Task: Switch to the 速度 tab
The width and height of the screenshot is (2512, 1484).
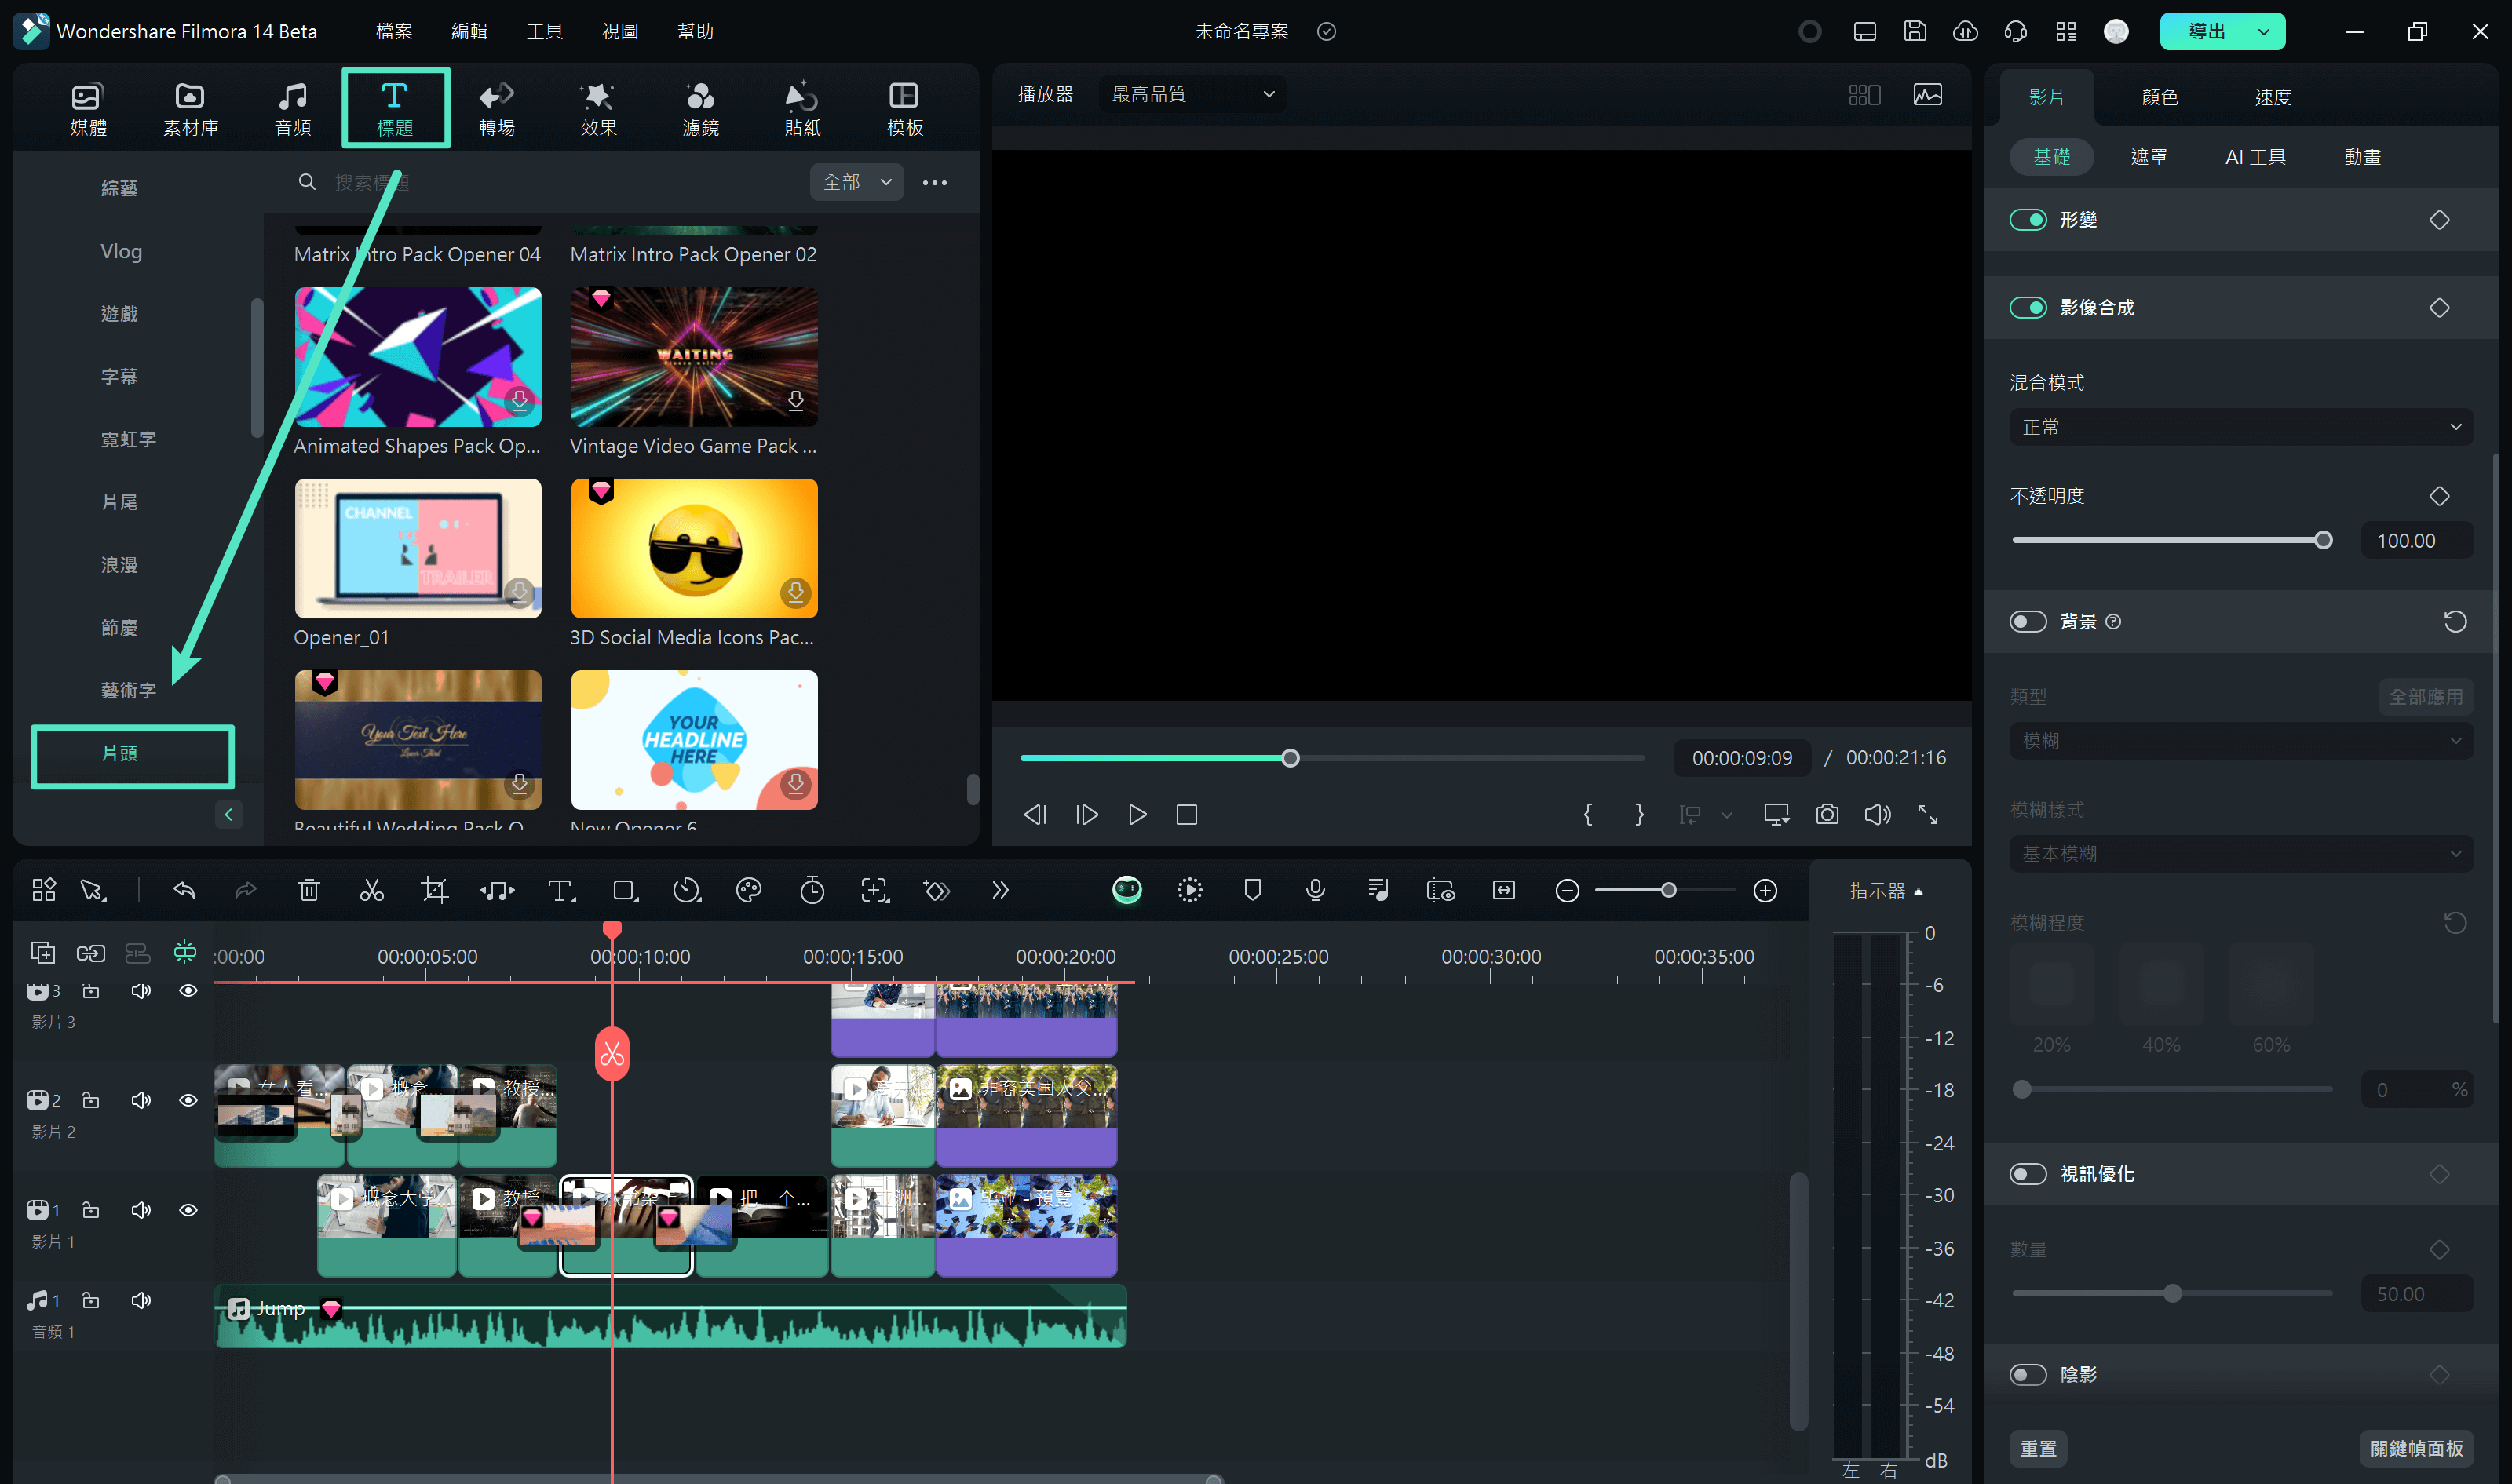Action: click(2272, 97)
